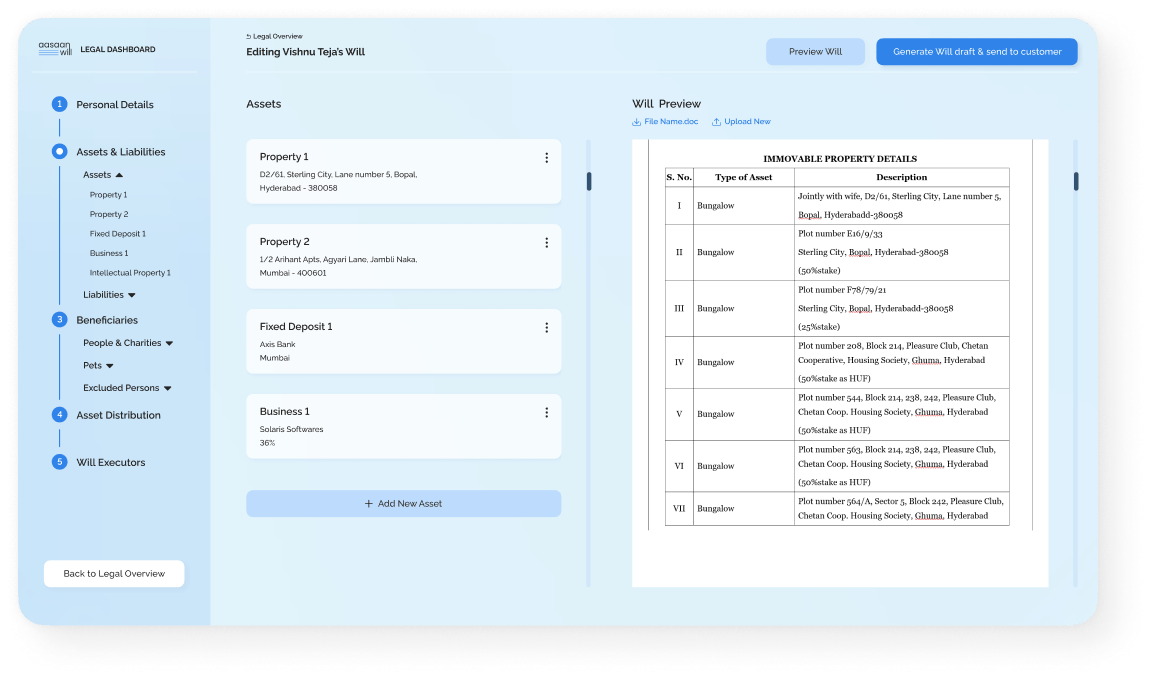
Task: Open the Property 2 three-dot options menu
Action: [546, 243]
